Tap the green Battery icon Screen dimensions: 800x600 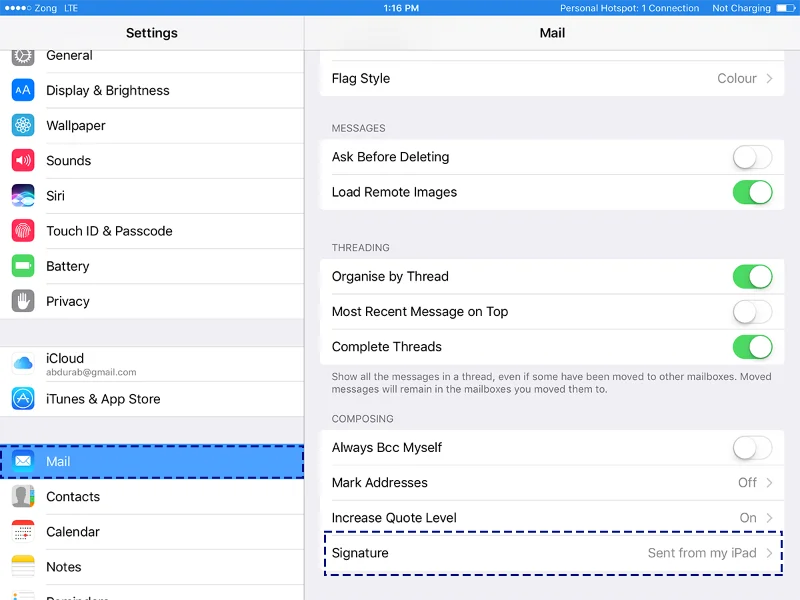(x=23, y=266)
